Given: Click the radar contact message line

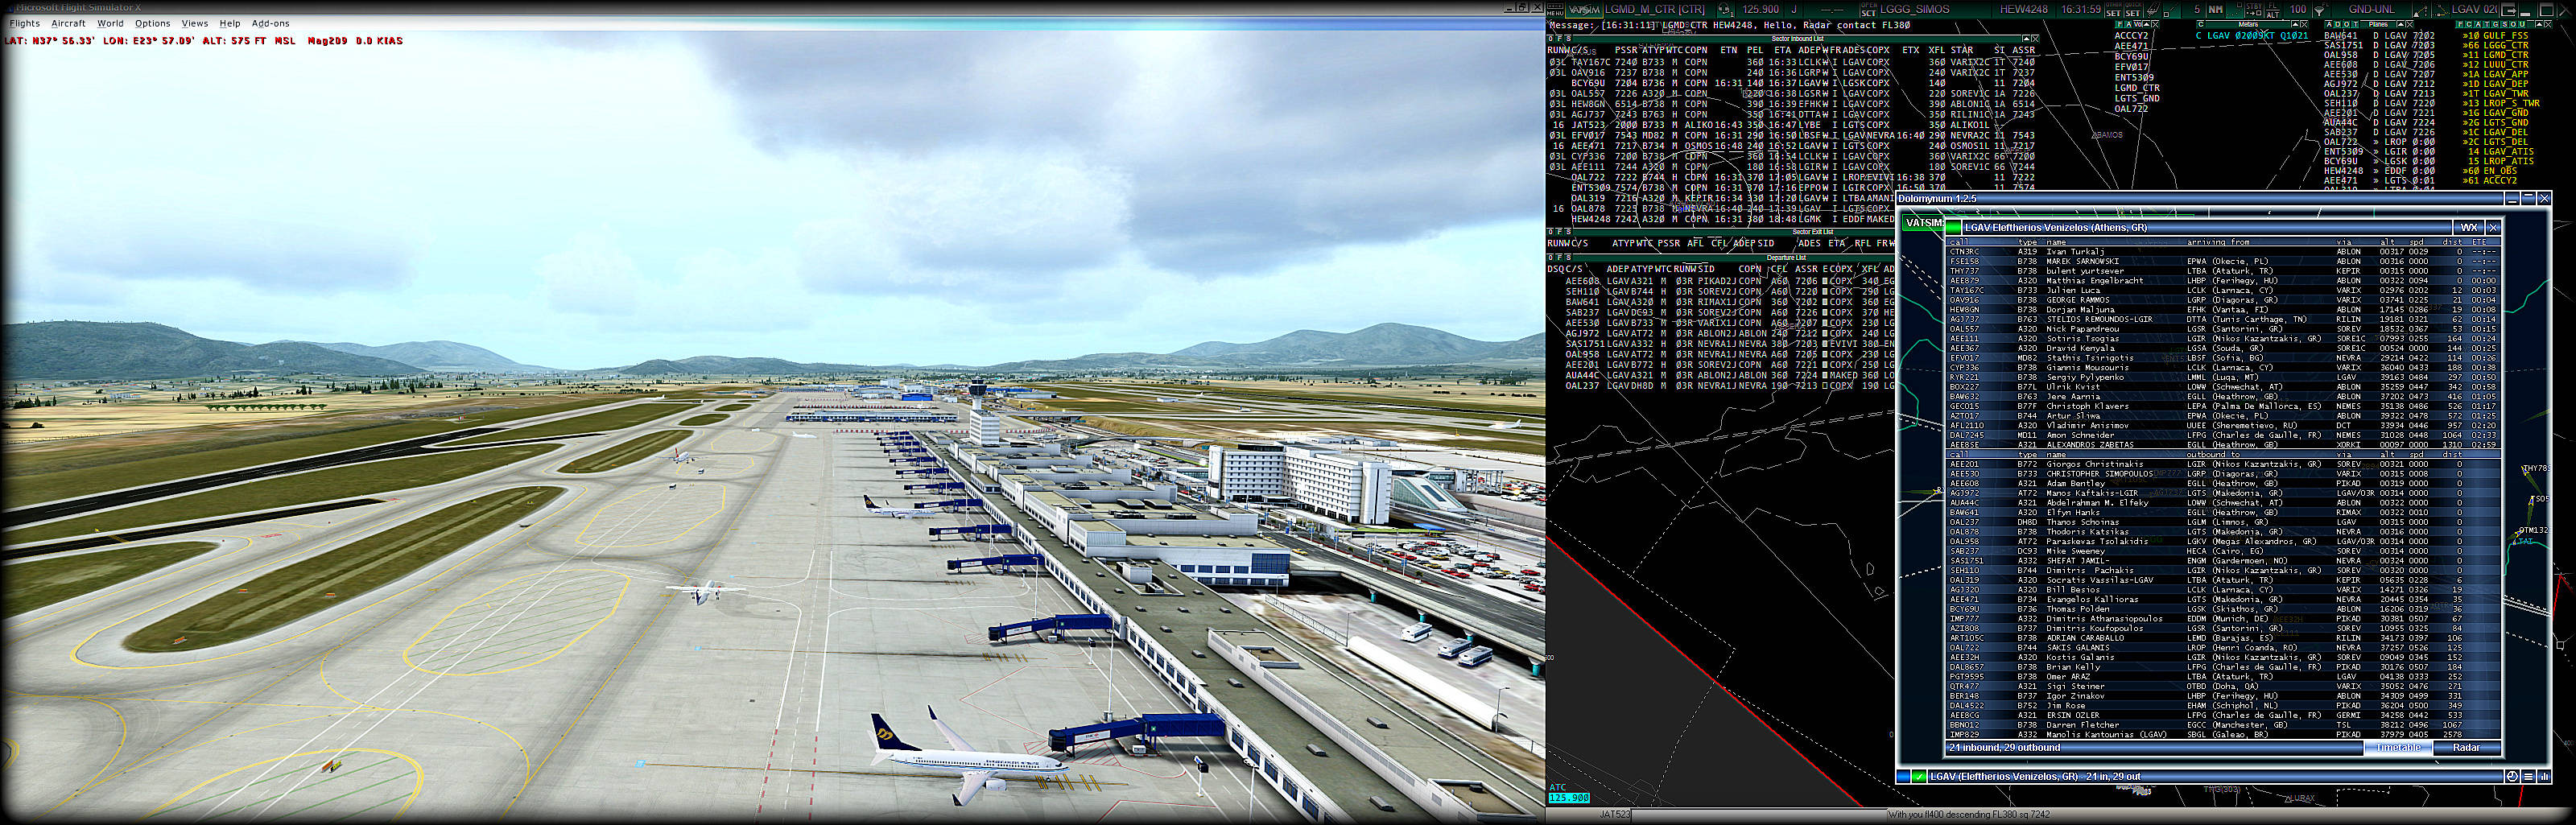Looking at the screenshot, I should point(1730,25).
